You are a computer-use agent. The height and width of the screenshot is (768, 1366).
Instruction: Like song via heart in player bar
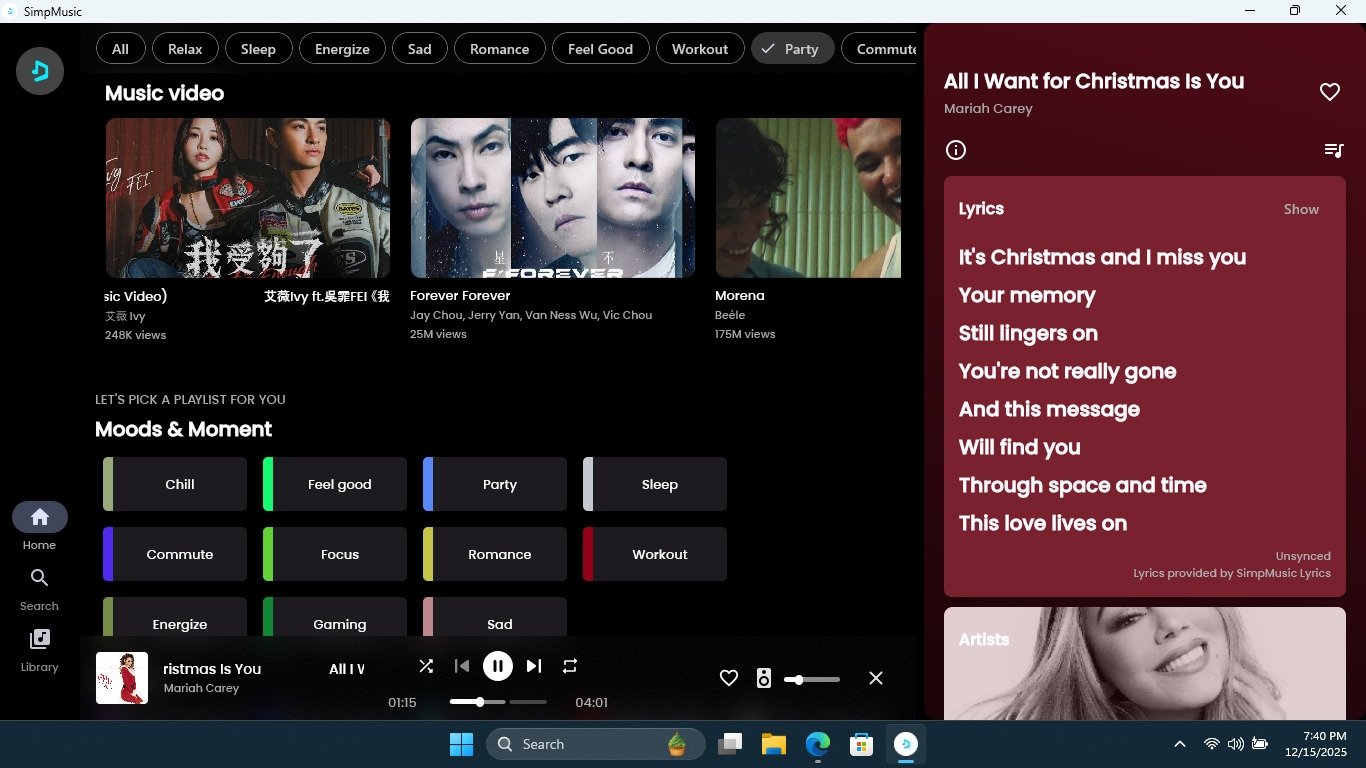[x=729, y=678]
